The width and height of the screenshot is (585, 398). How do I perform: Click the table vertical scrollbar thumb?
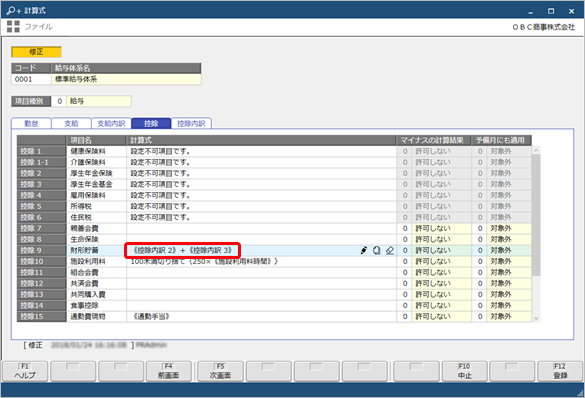coord(536,215)
